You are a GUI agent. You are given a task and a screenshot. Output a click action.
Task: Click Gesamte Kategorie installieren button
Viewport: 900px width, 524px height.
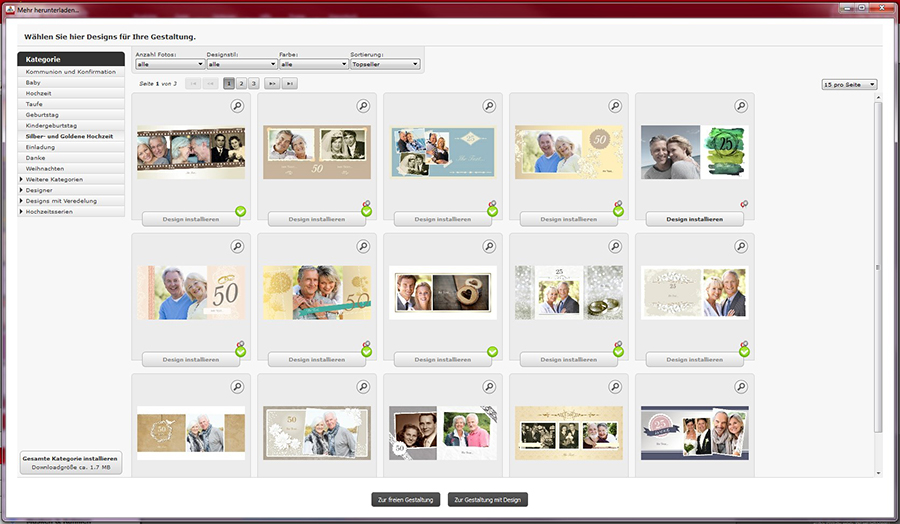coord(71,463)
